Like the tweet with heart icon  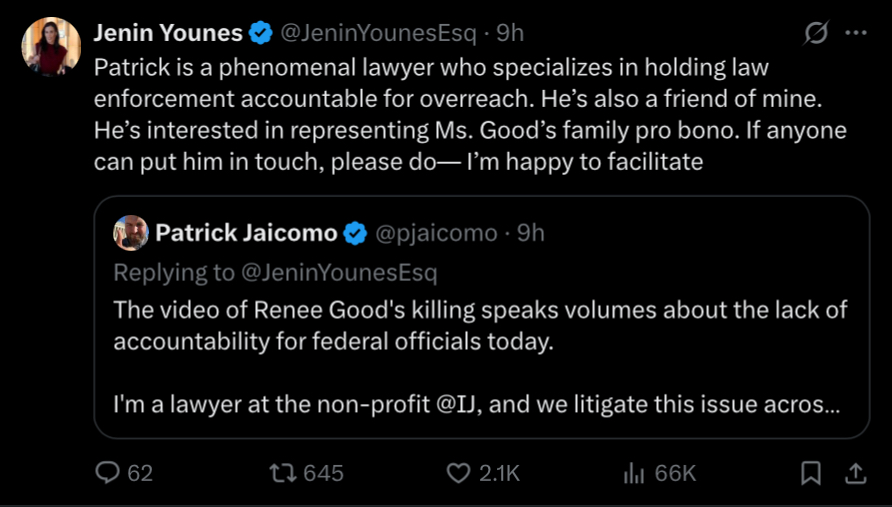tap(458, 472)
